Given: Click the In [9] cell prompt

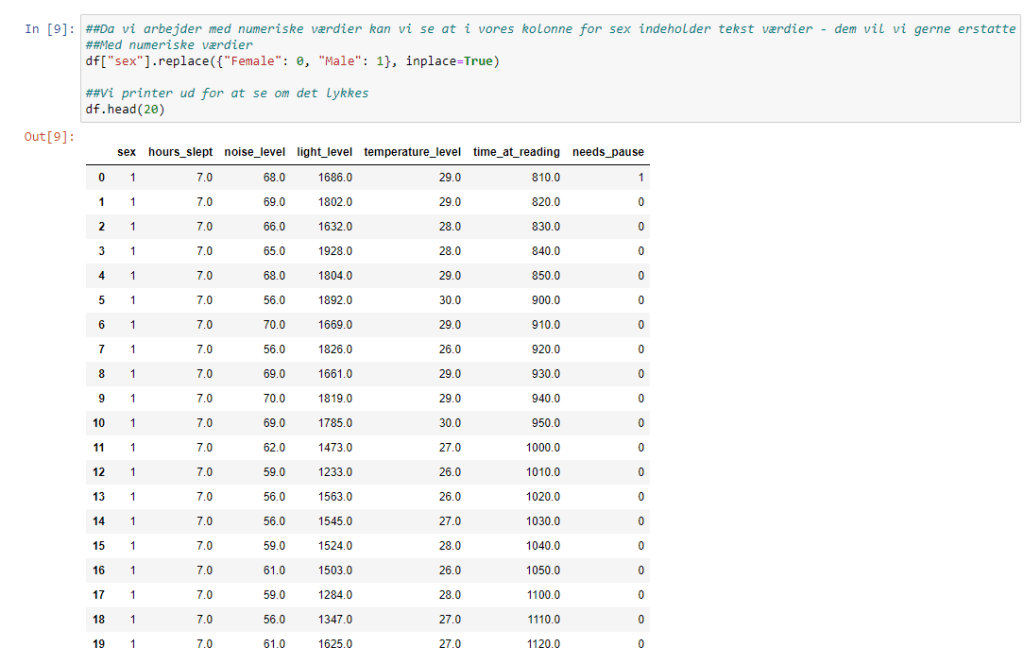Looking at the screenshot, I should [x=49, y=29].
